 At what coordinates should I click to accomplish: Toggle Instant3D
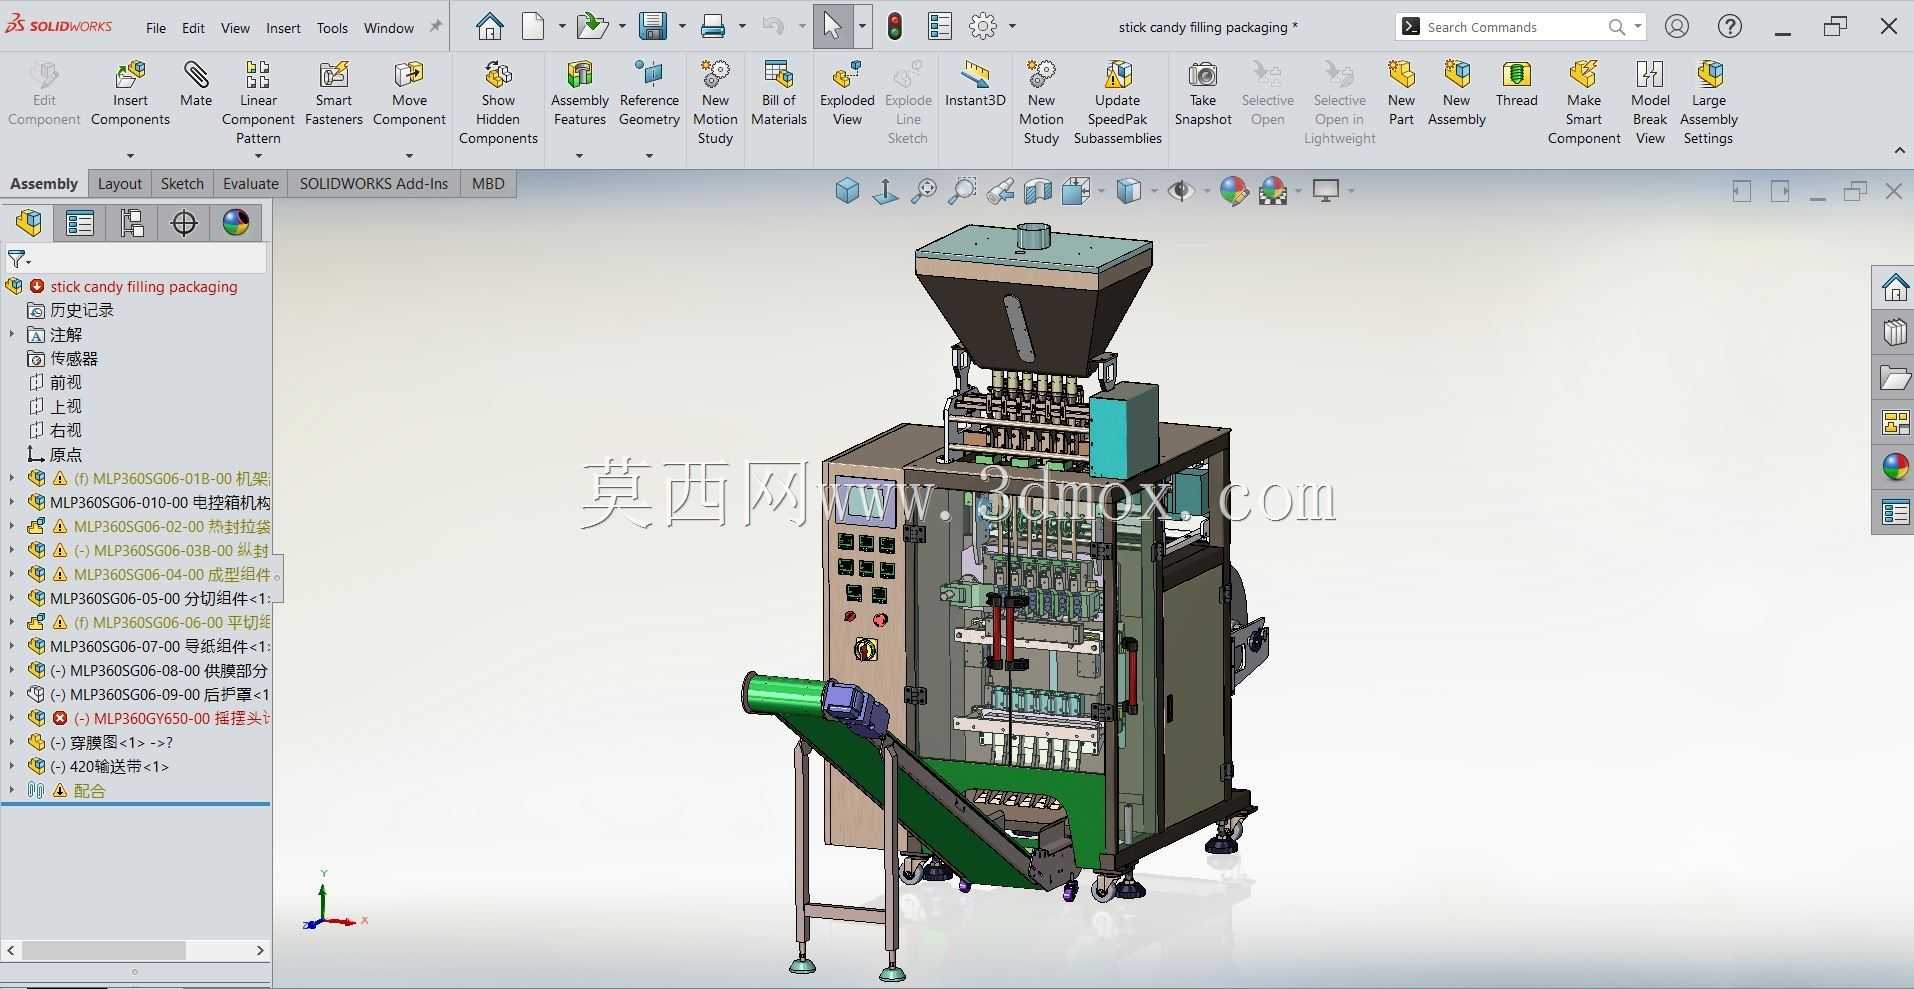click(x=975, y=84)
